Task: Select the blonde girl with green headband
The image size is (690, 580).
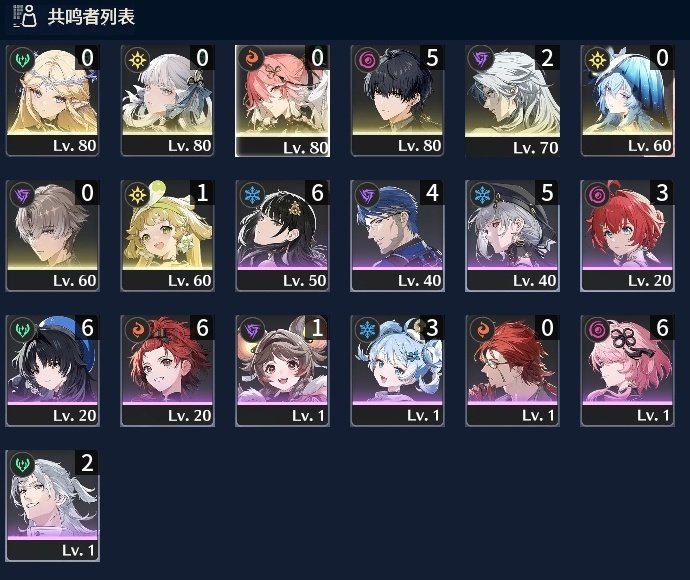Action: 167,235
